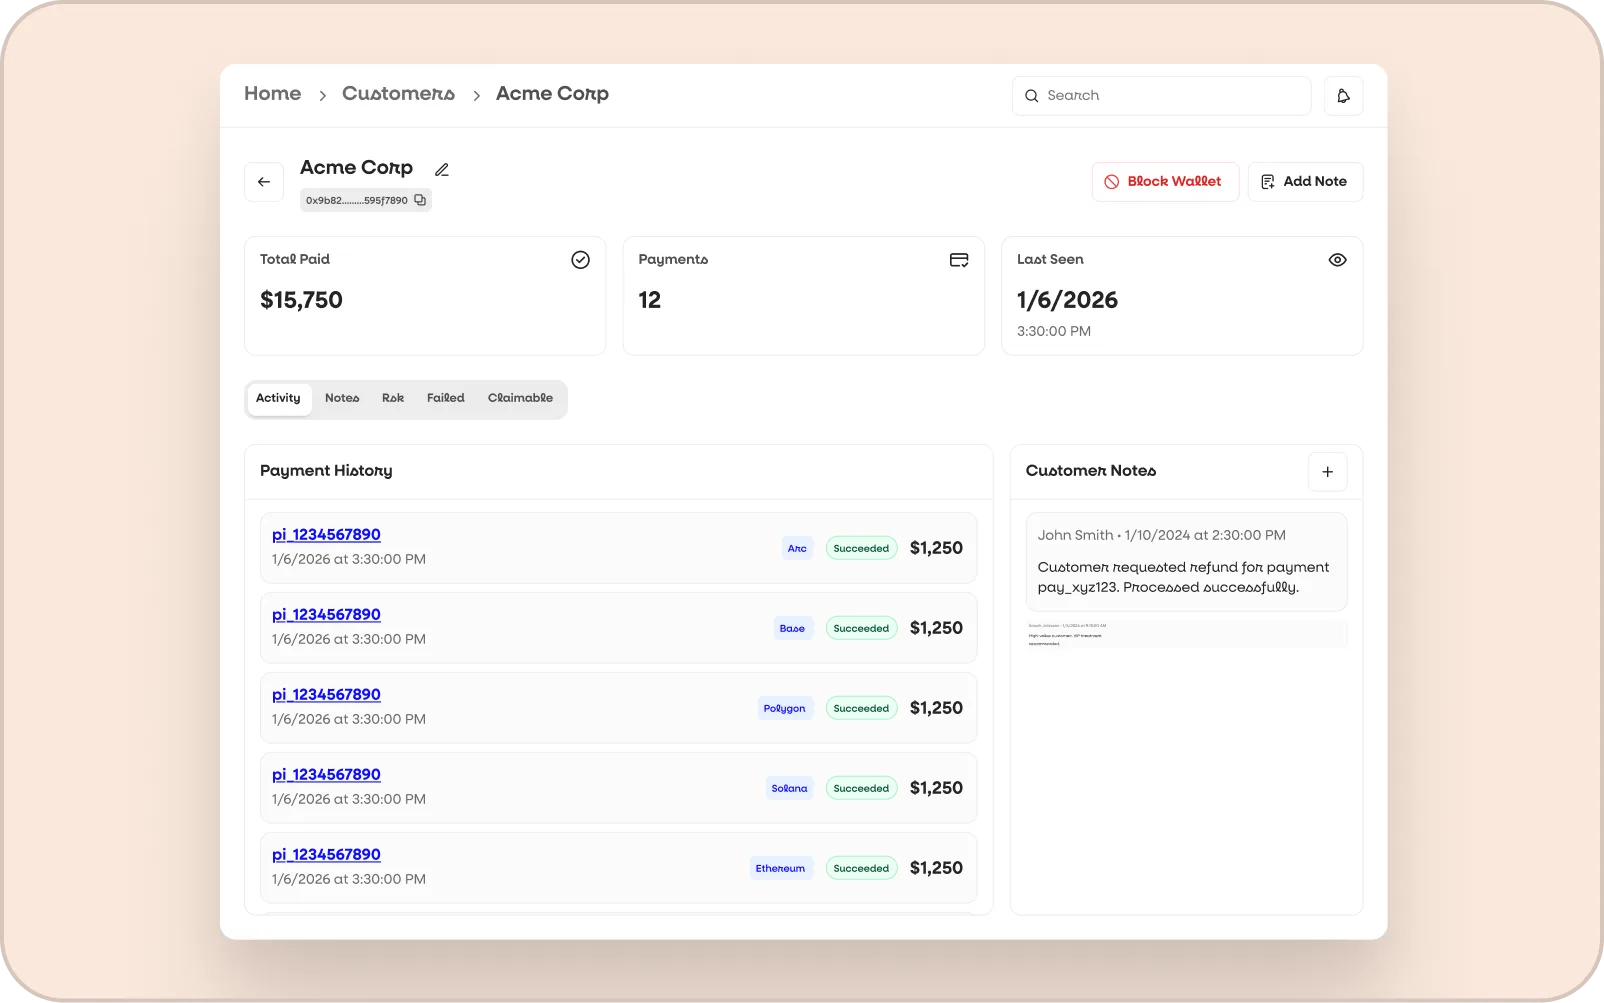Screen dimensions: 1604x1003
Task: Open Customers breadcrumb
Action: 398,94
